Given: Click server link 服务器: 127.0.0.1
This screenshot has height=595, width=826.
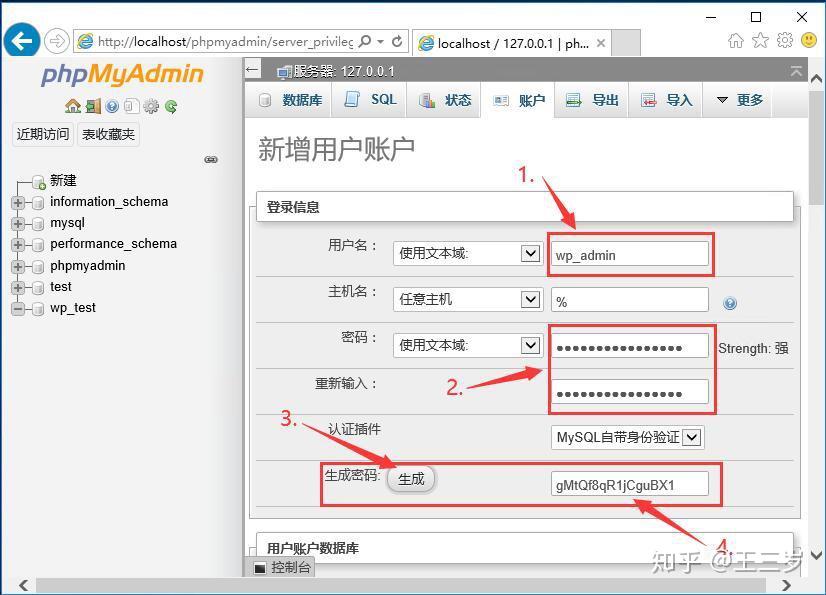Looking at the screenshot, I should click(344, 71).
